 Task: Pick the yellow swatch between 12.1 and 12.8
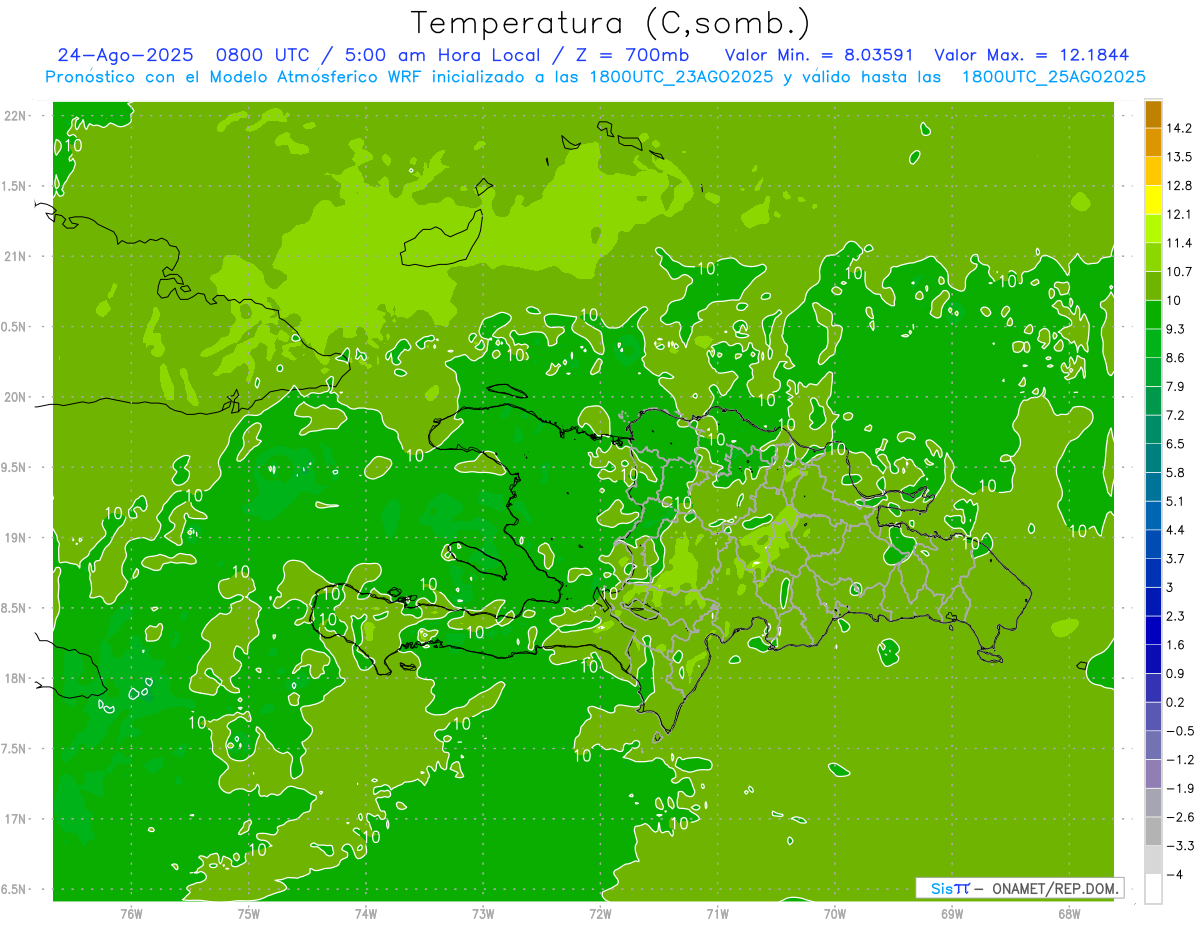[1153, 200]
